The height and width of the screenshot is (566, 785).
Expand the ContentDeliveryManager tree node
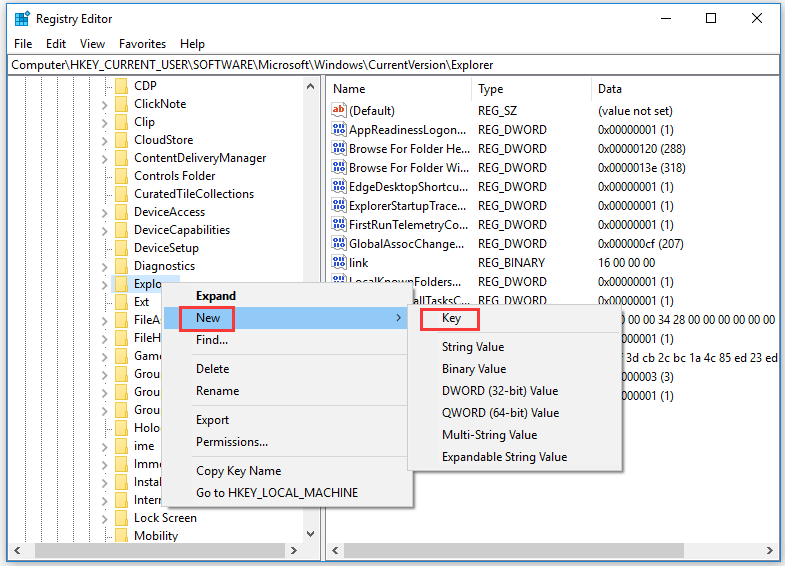click(105, 158)
